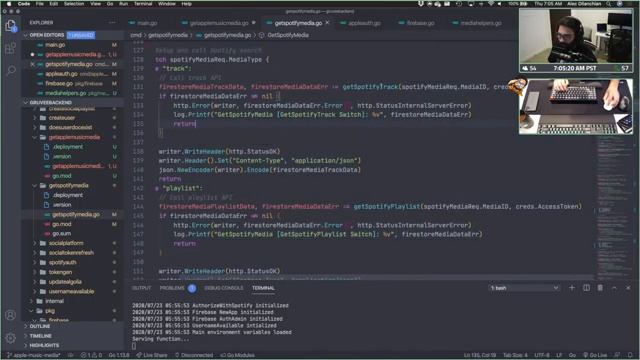Click Ln 135 cursor position in status bar

pyautogui.click(x=480, y=355)
